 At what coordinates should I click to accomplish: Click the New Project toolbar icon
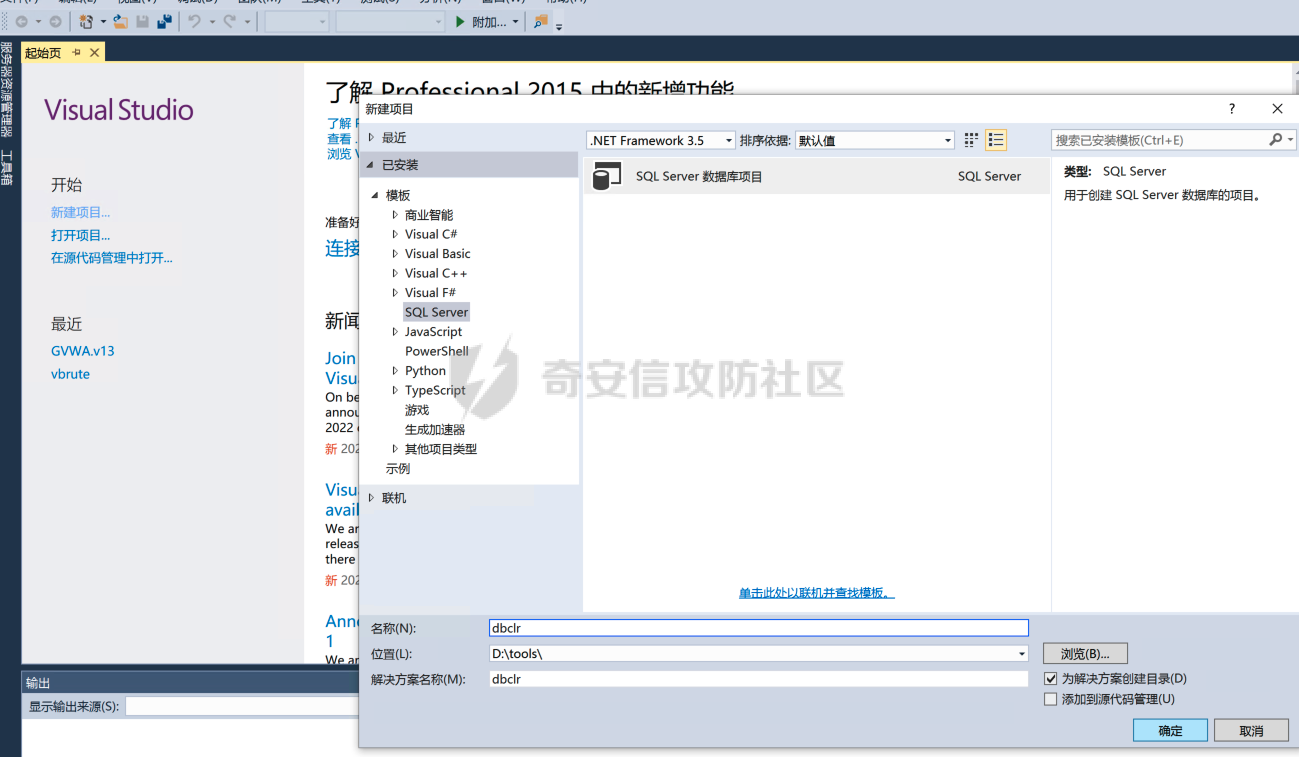(x=86, y=21)
